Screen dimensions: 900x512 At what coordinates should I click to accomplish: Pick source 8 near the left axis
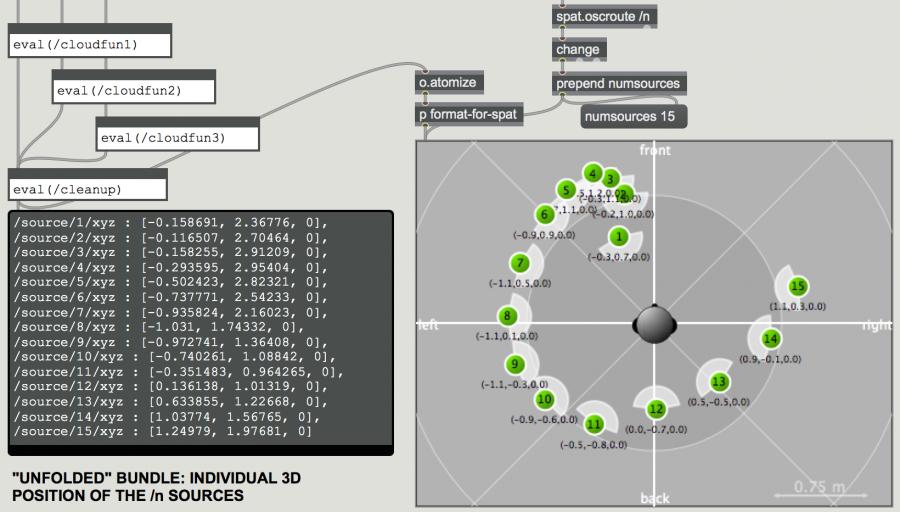point(508,316)
